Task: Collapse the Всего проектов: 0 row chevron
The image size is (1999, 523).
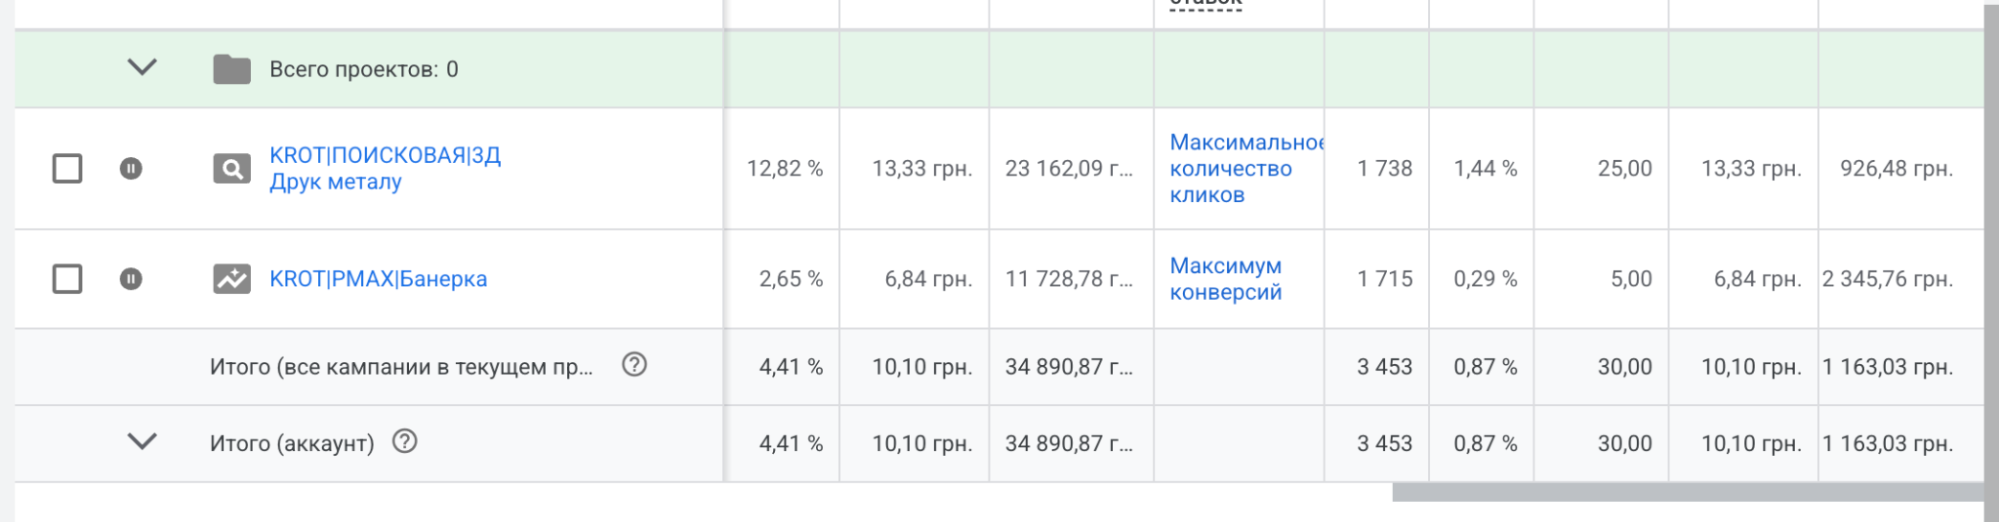Action: pos(142,67)
